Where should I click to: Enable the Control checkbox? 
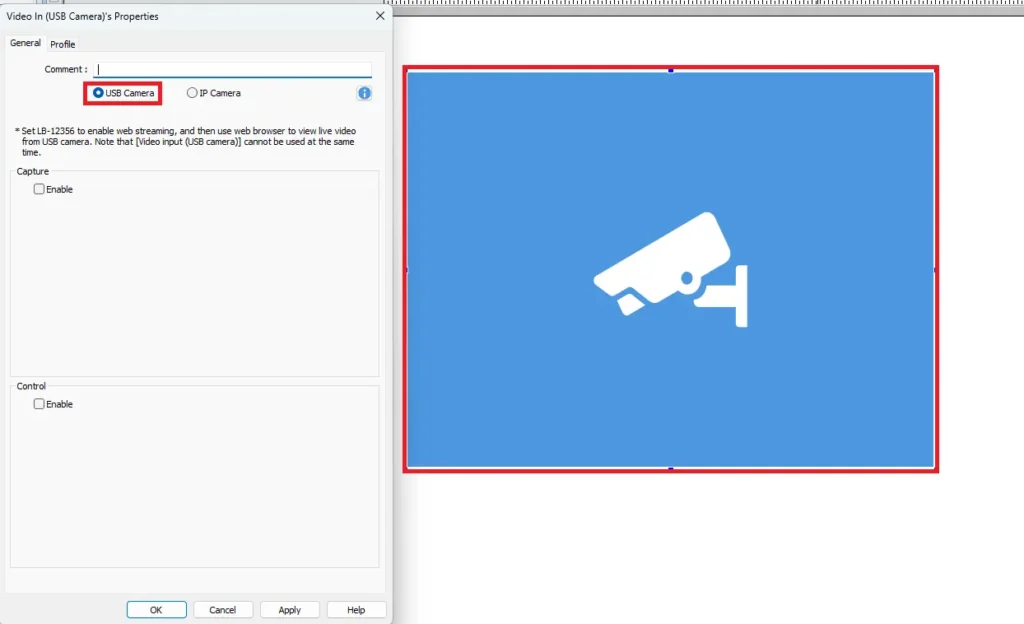pyautogui.click(x=38, y=403)
